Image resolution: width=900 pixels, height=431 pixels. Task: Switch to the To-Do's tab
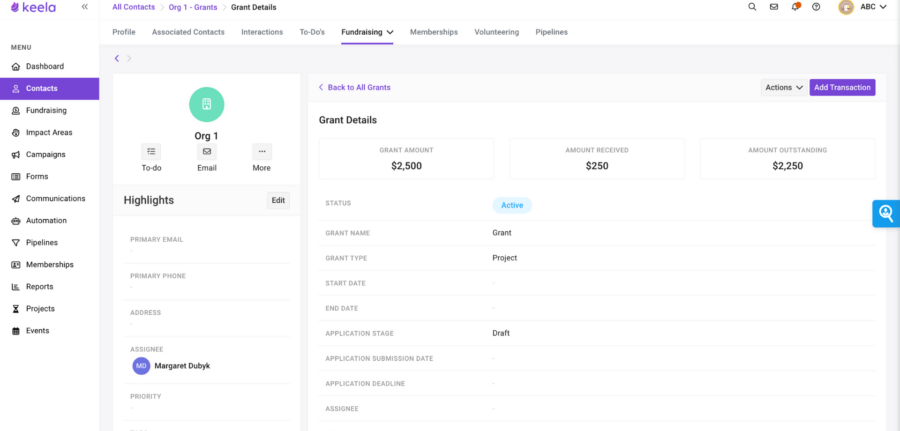point(312,32)
